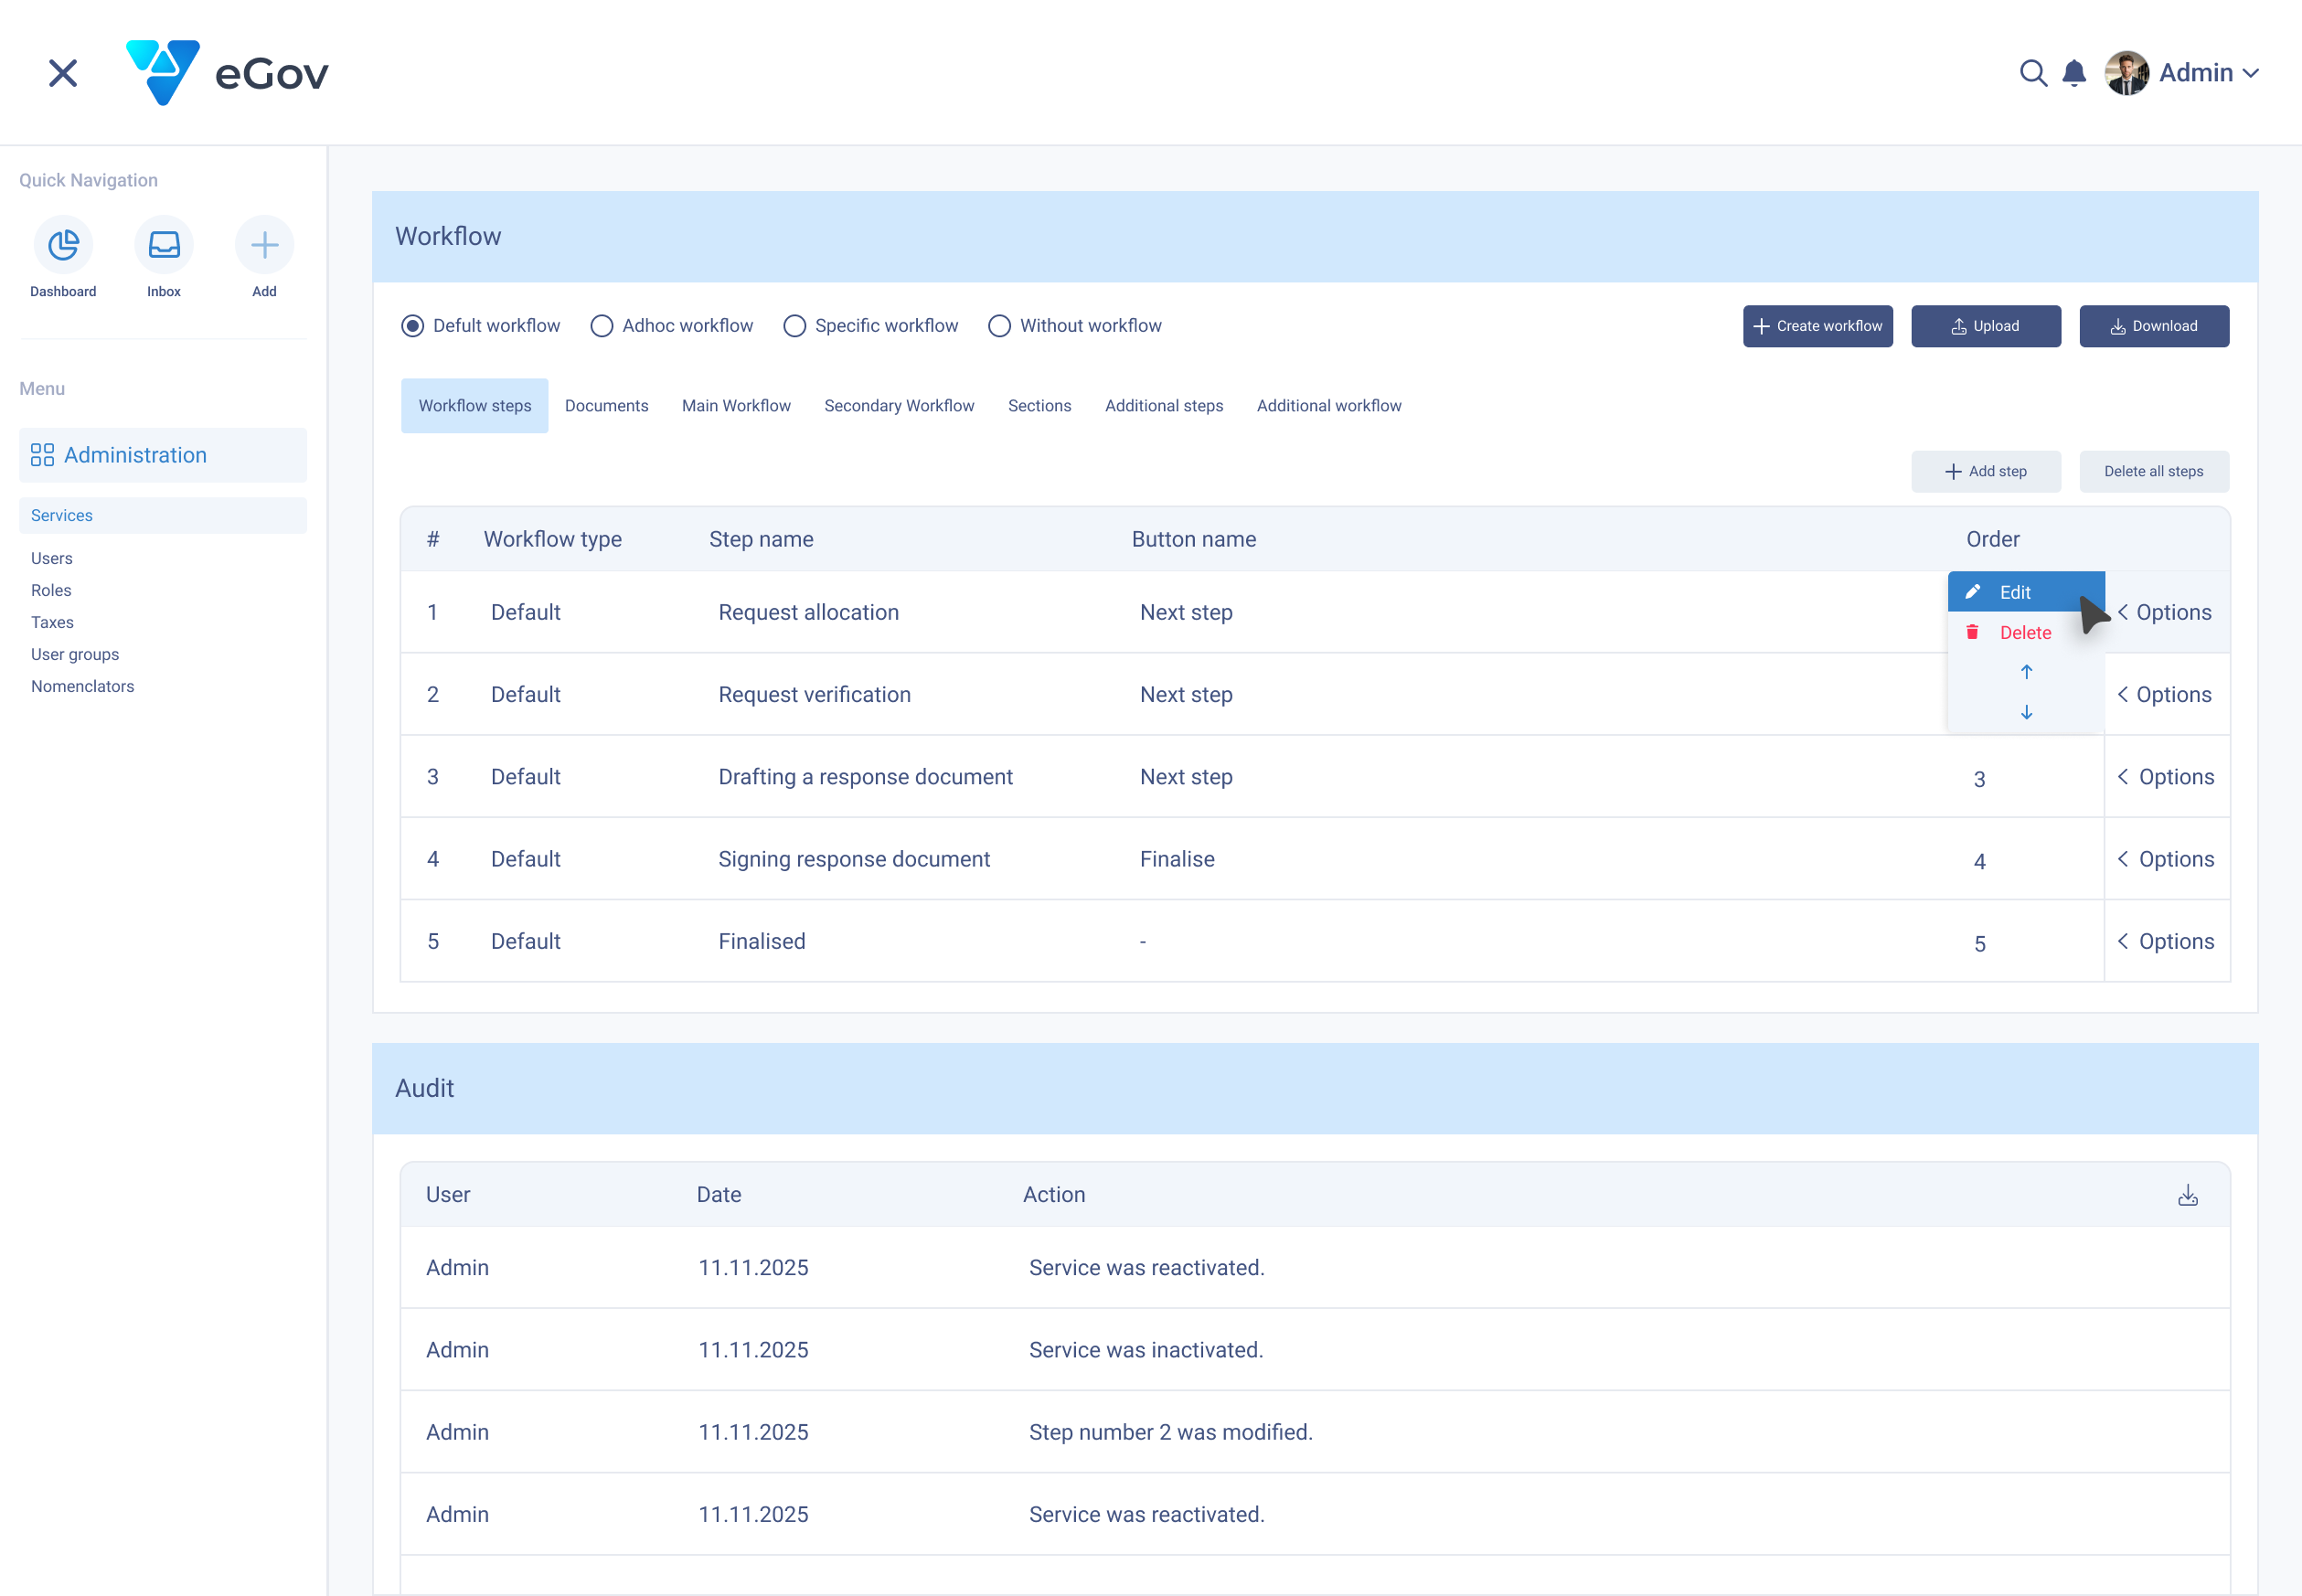2302x1596 pixels.
Task: Switch to the Documents tab
Action: coord(606,406)
